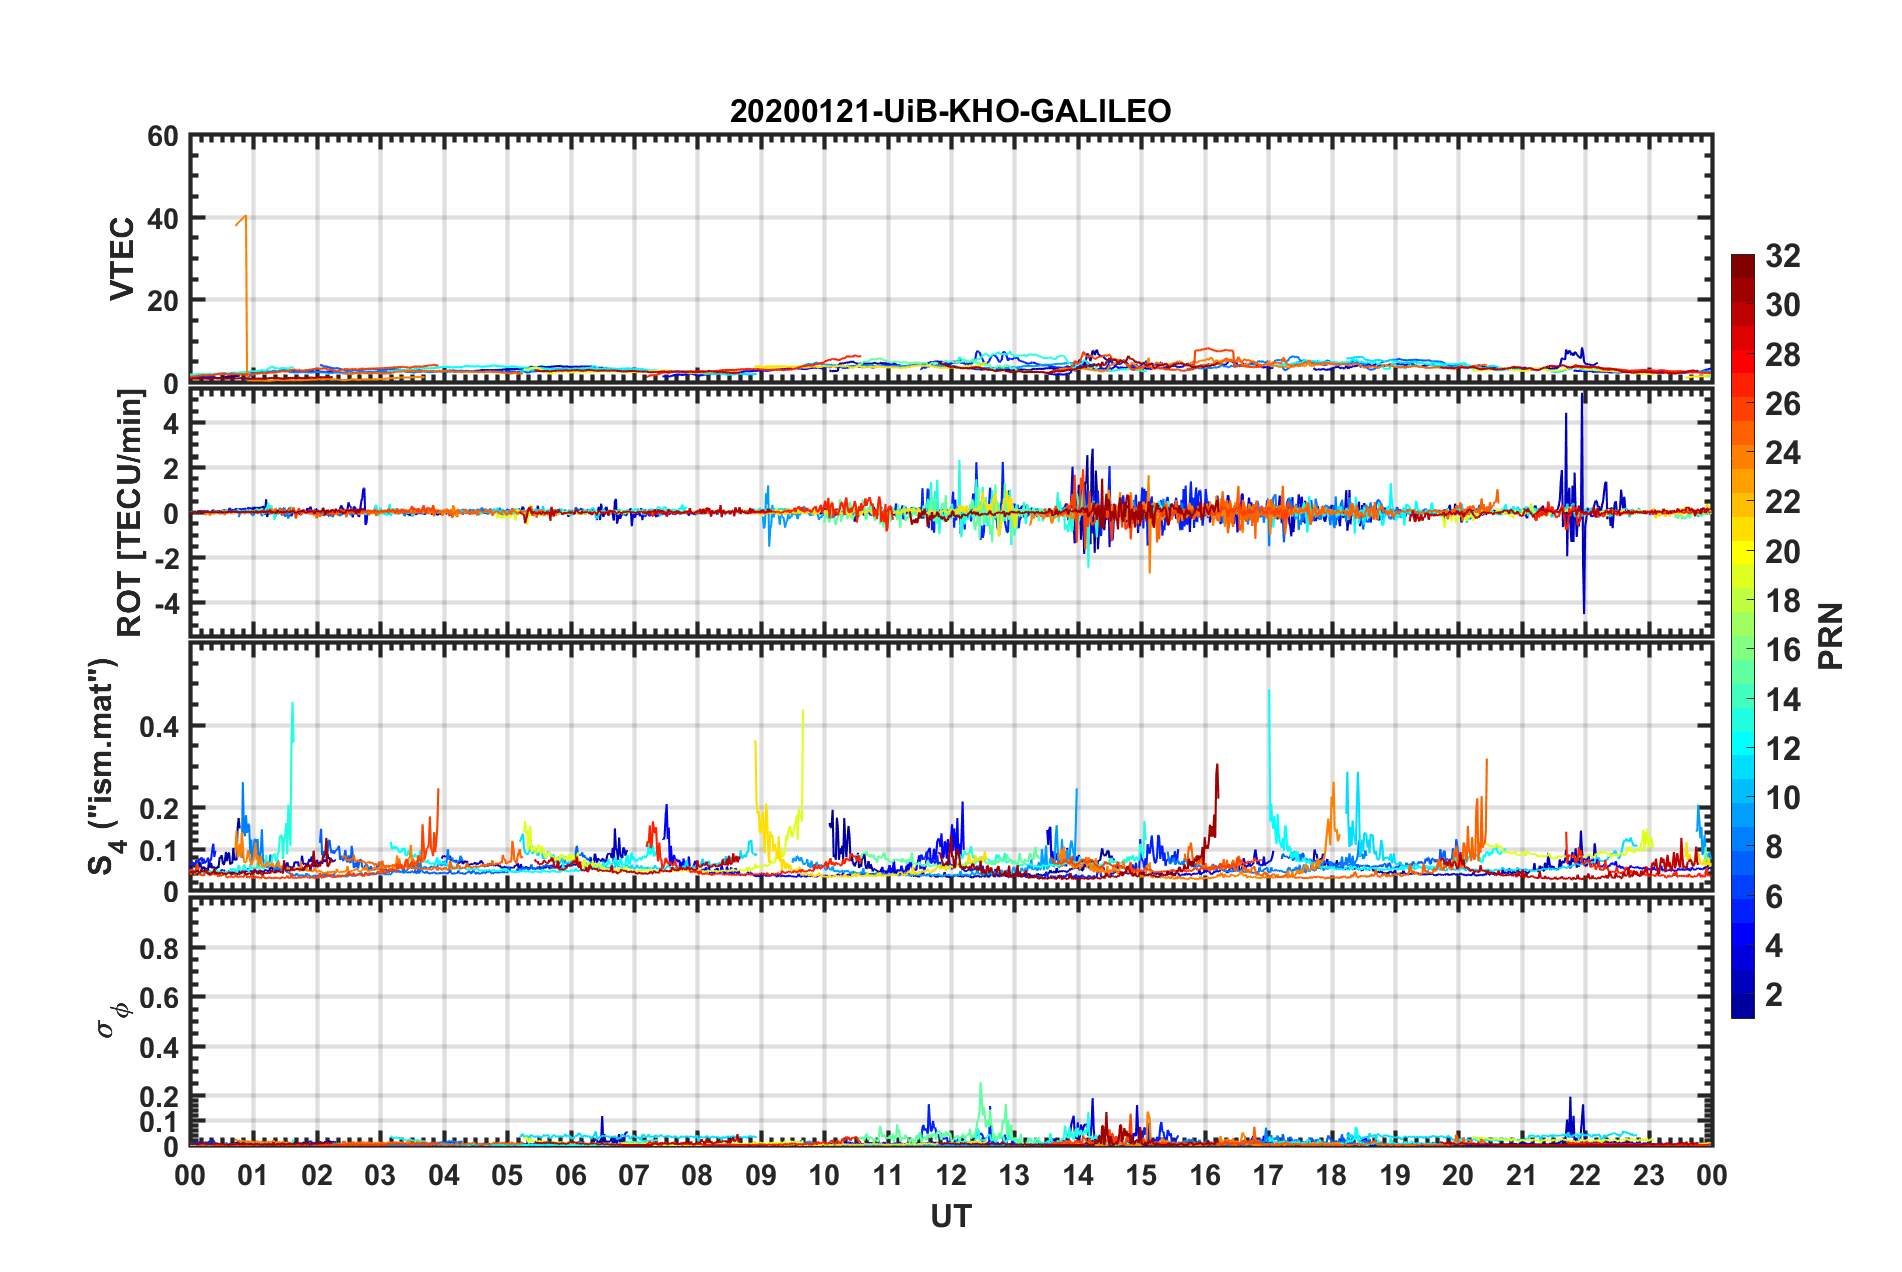This screenshot has height=1272, width=1902.
Task: Click the cyan S4 peak at 17 UT
Action: [x=1269, y=740]
